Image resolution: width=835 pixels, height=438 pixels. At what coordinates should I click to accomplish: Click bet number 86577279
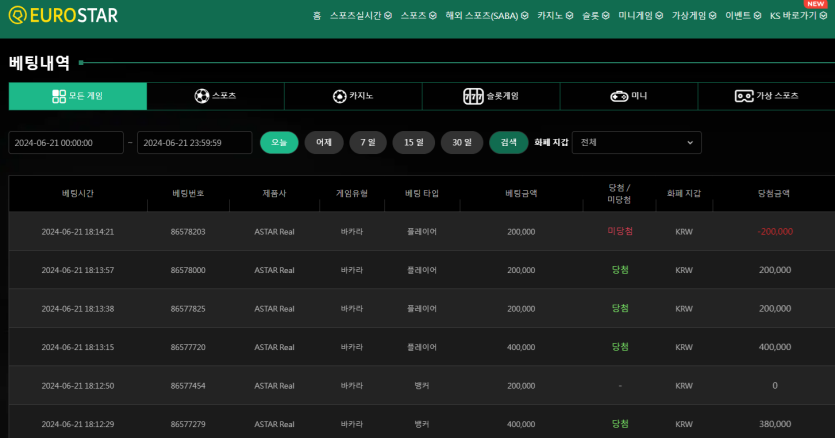click(x=188, y=424)
